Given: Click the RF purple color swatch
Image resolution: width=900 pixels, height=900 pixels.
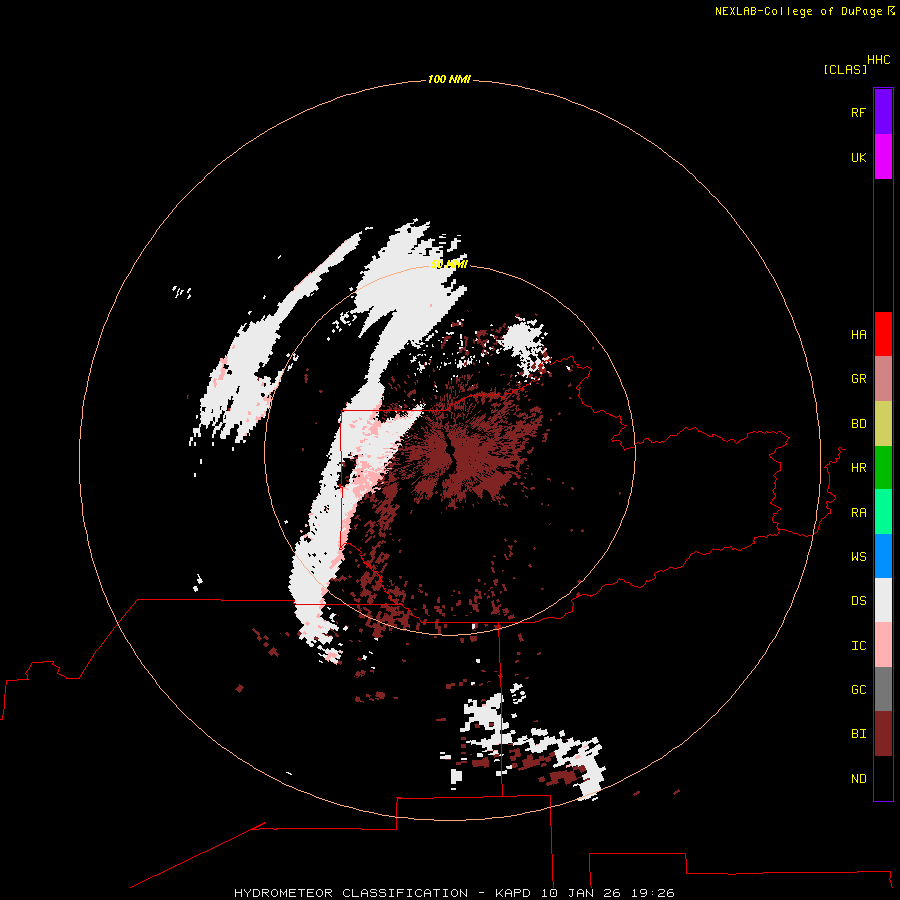Looking at the screenshot, I should coord(883,112).
